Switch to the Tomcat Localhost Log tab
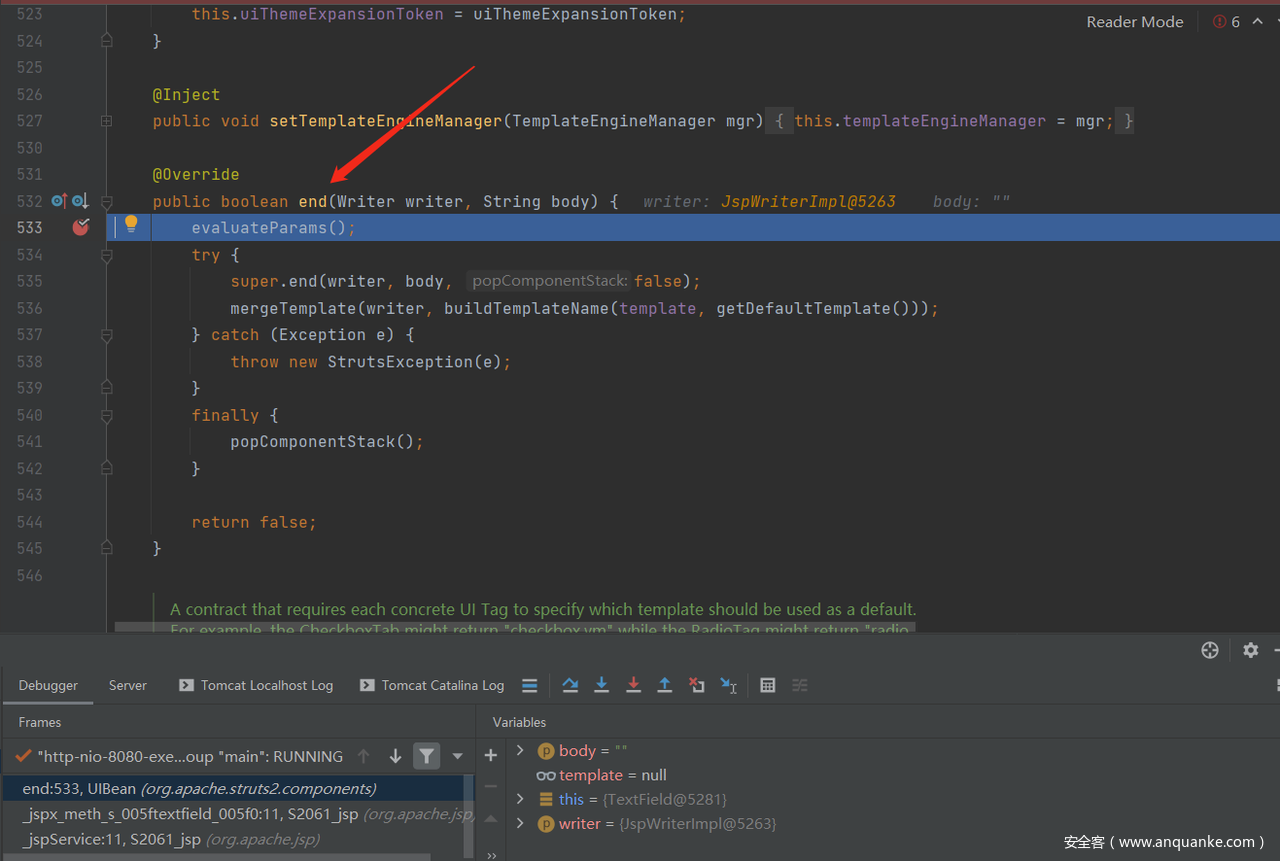The height and width of the screenshot is (861, 1280). click(256, 685)
